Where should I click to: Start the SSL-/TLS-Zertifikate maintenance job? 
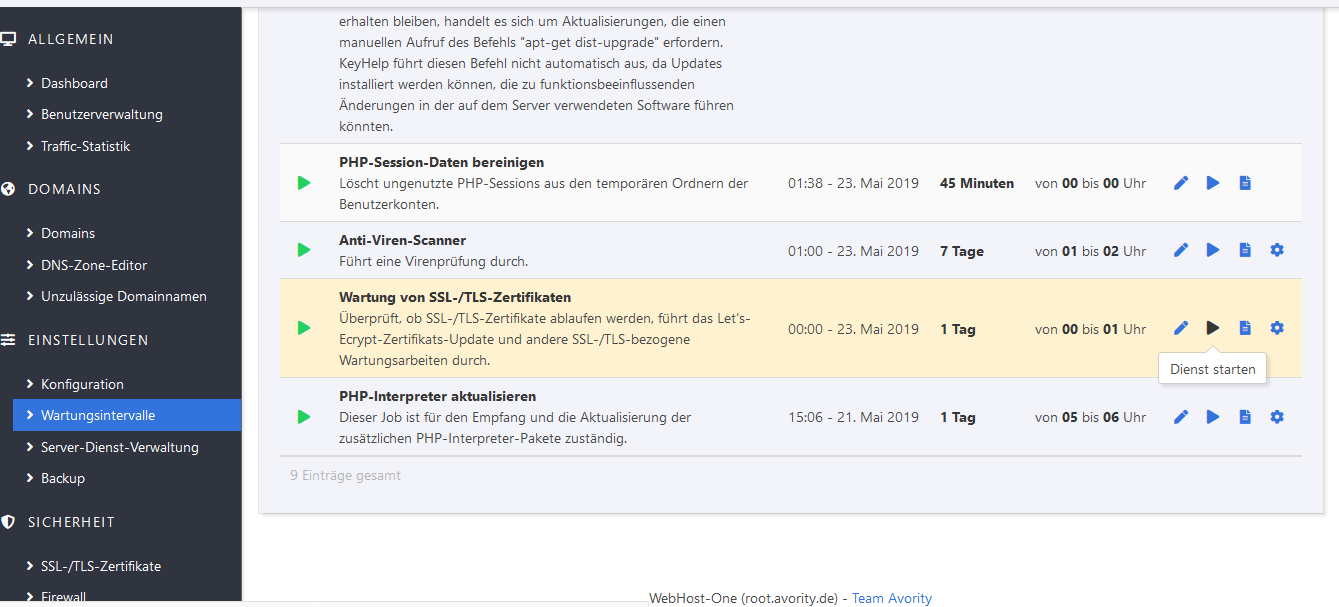click(1213, 328)
